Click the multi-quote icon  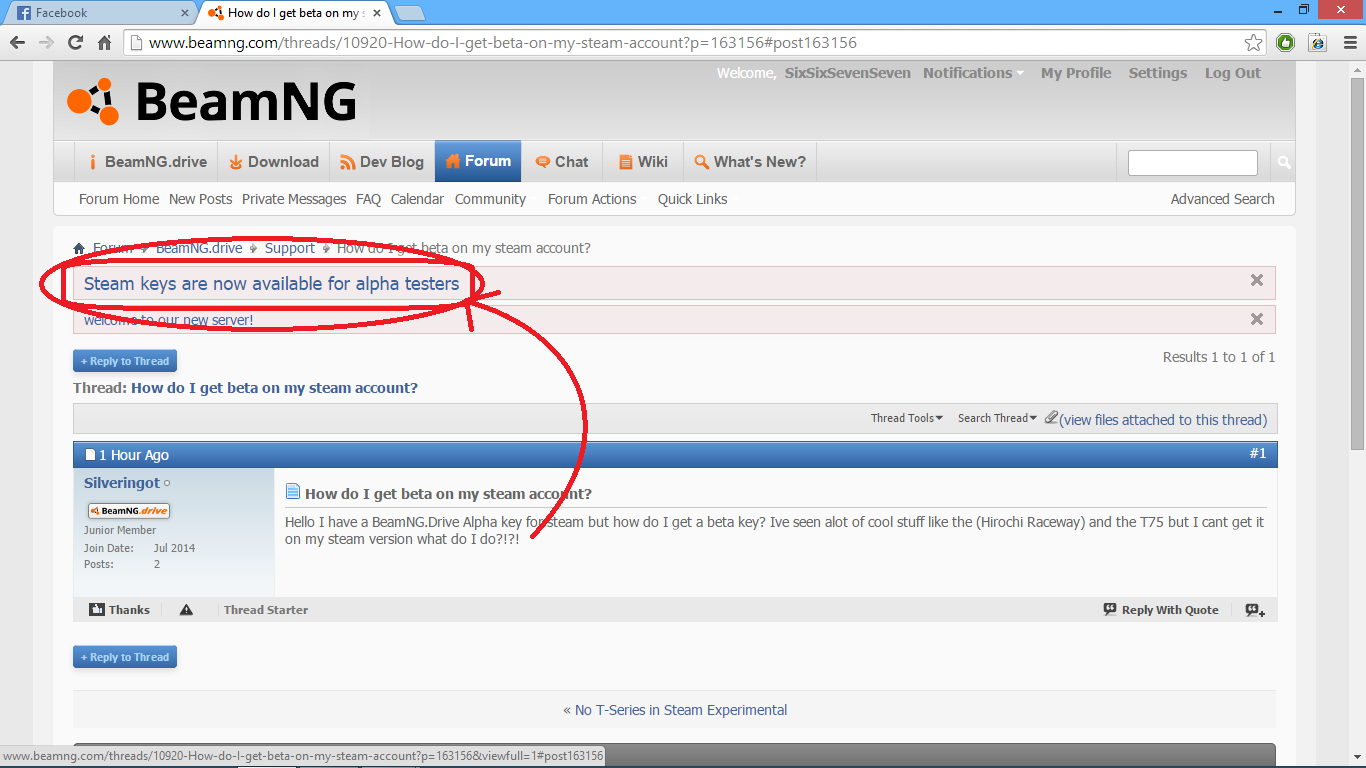click(x=1255, y=610)
